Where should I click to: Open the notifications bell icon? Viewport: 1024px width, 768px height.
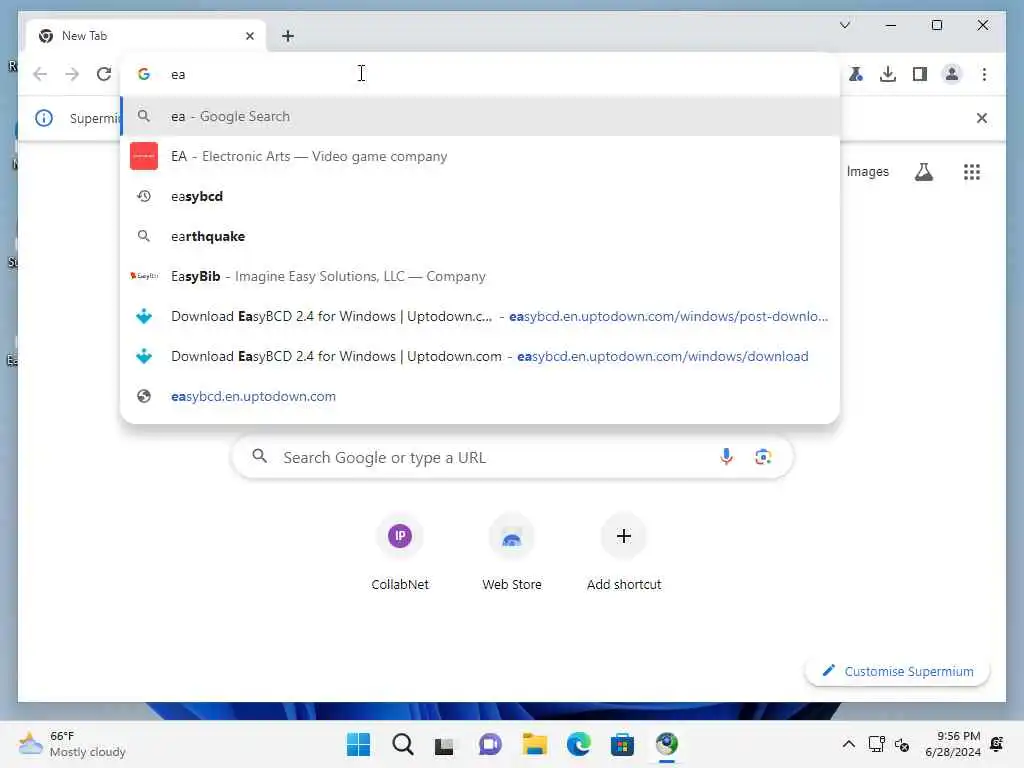[x=997, y=744]
